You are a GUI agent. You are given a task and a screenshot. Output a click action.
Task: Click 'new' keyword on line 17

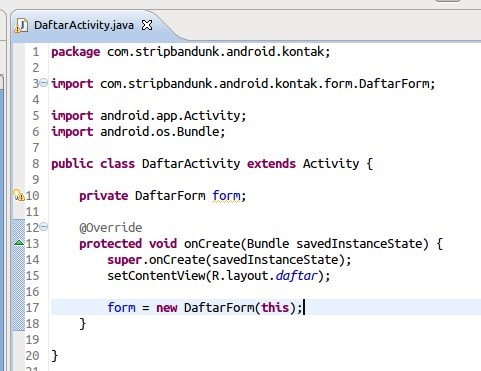point(167,308)
